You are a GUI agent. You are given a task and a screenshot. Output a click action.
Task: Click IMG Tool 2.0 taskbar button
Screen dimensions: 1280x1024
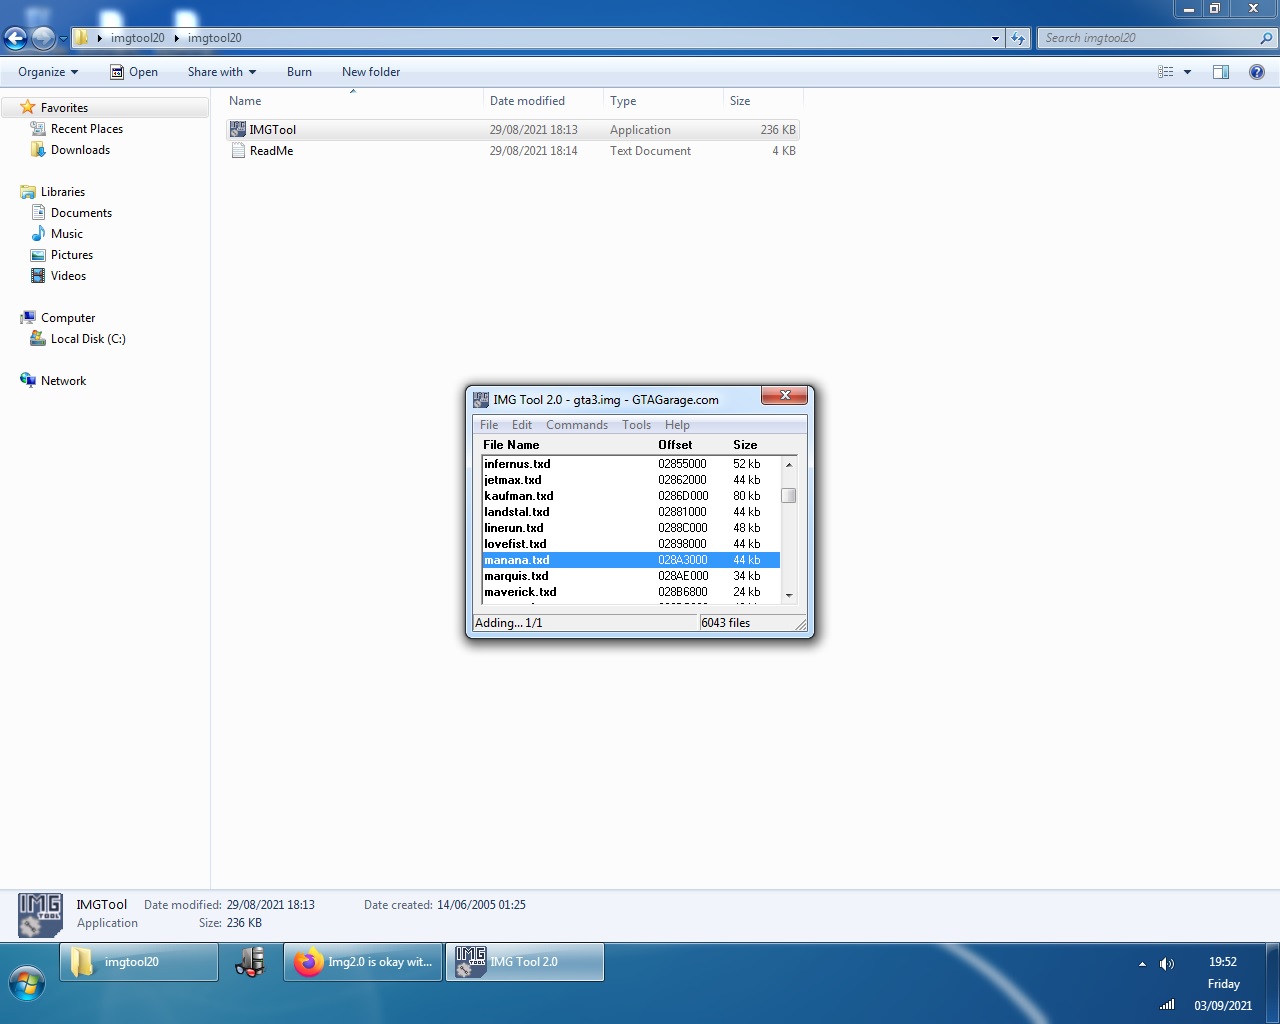525,962
